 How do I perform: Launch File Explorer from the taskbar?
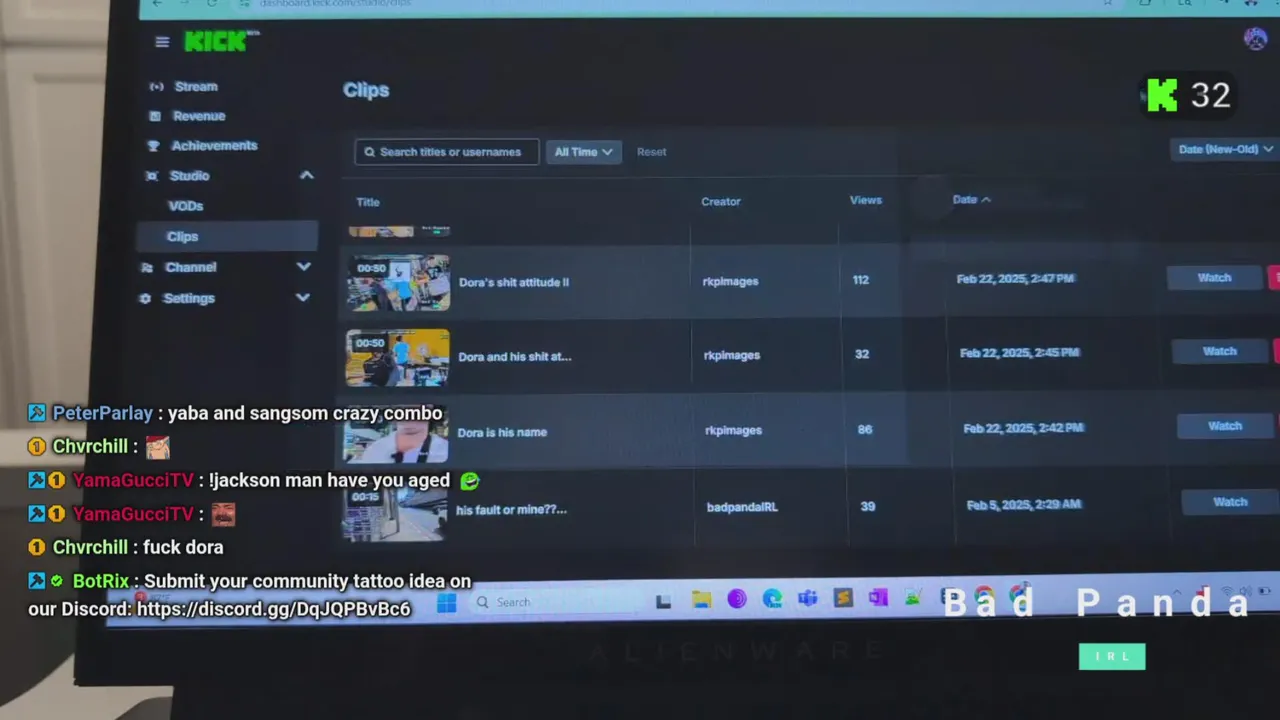[x=702, y=600]
